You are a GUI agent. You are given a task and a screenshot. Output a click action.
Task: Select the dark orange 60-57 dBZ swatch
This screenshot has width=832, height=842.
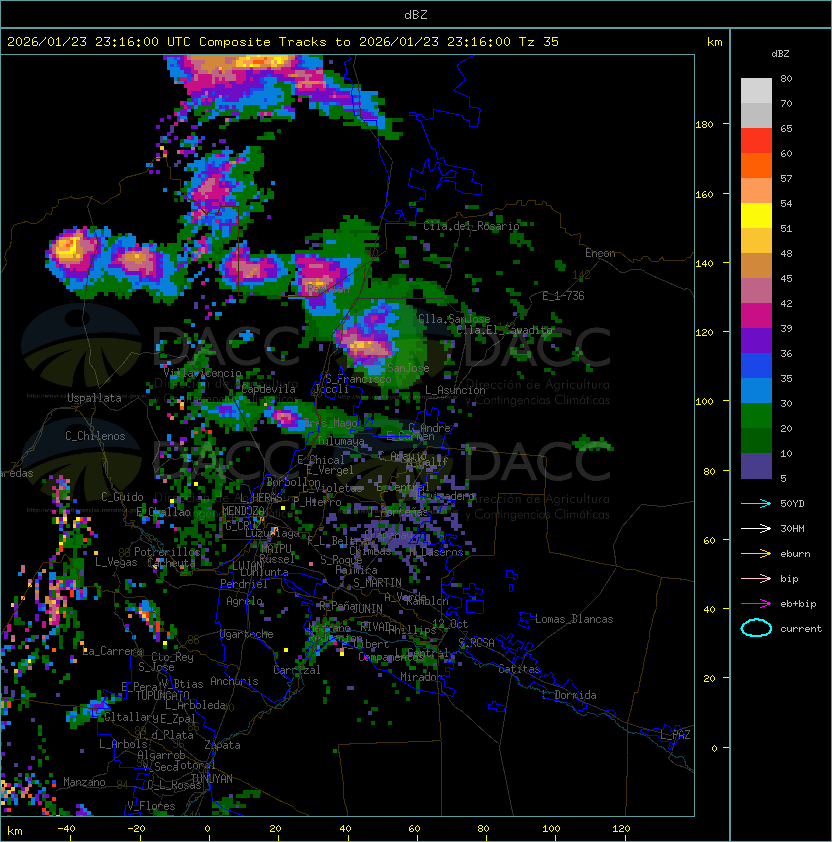pos(756,166)
